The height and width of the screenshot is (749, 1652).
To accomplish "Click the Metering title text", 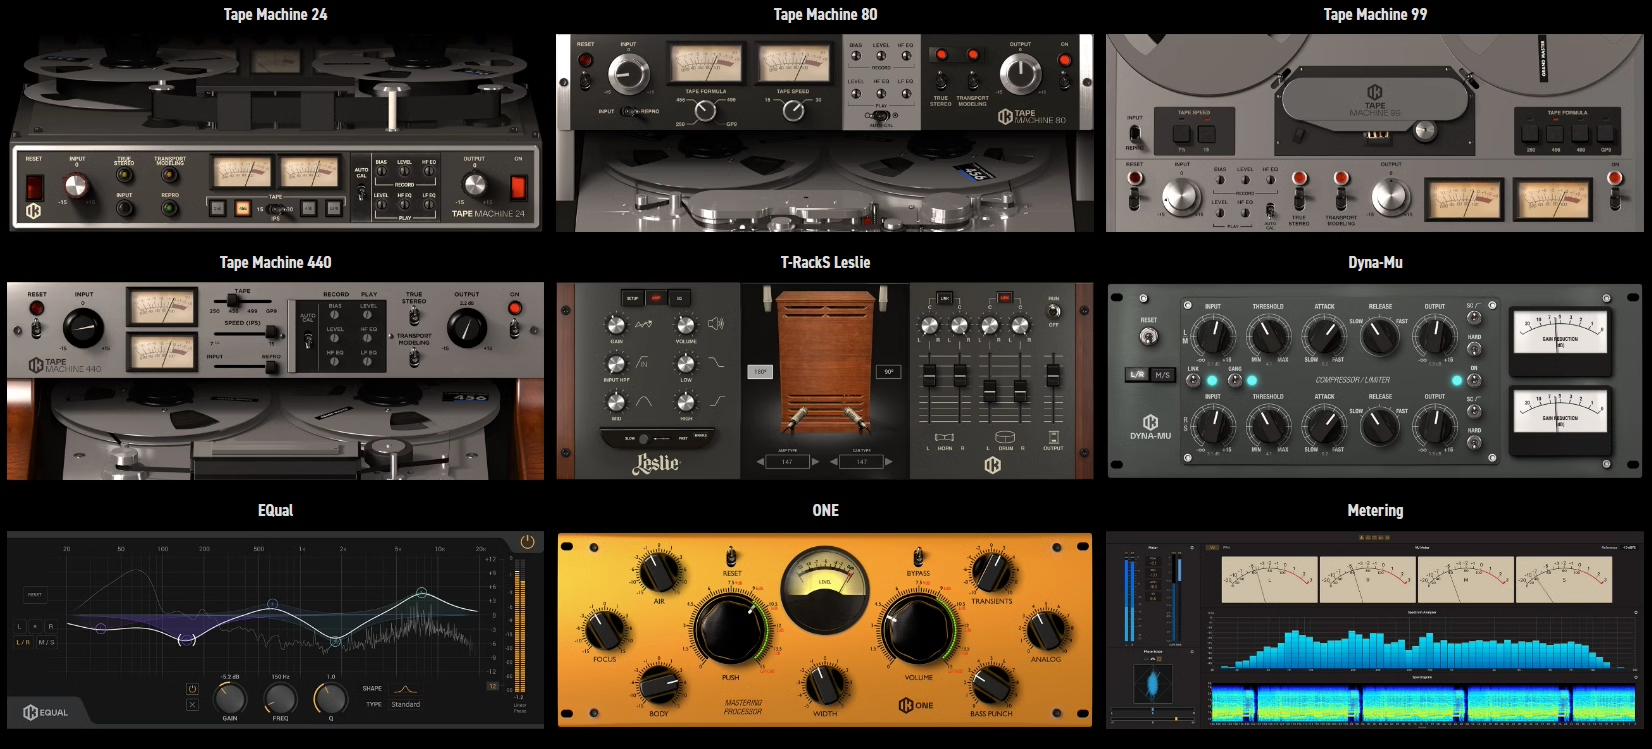I will pyautogui.click(x=1375, y=510).
